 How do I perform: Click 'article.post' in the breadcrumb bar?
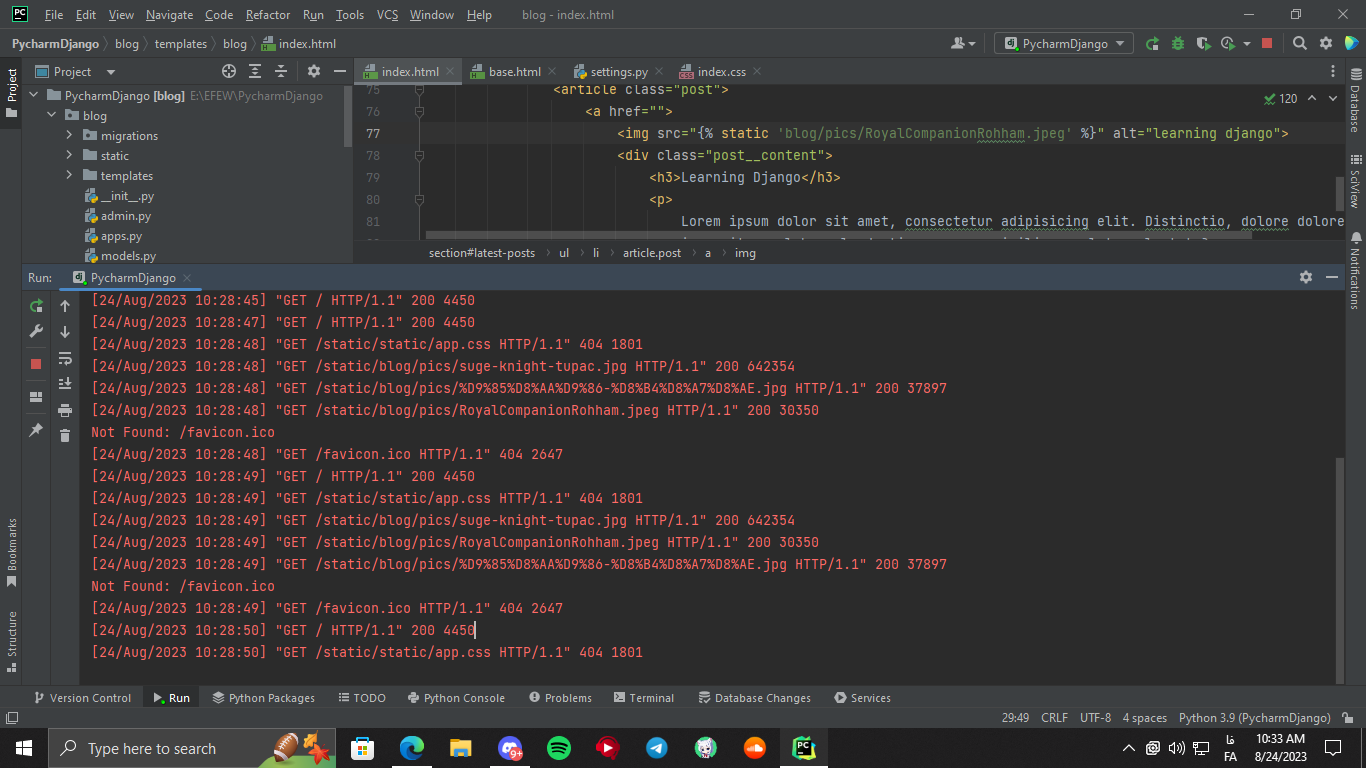[652, 252]
